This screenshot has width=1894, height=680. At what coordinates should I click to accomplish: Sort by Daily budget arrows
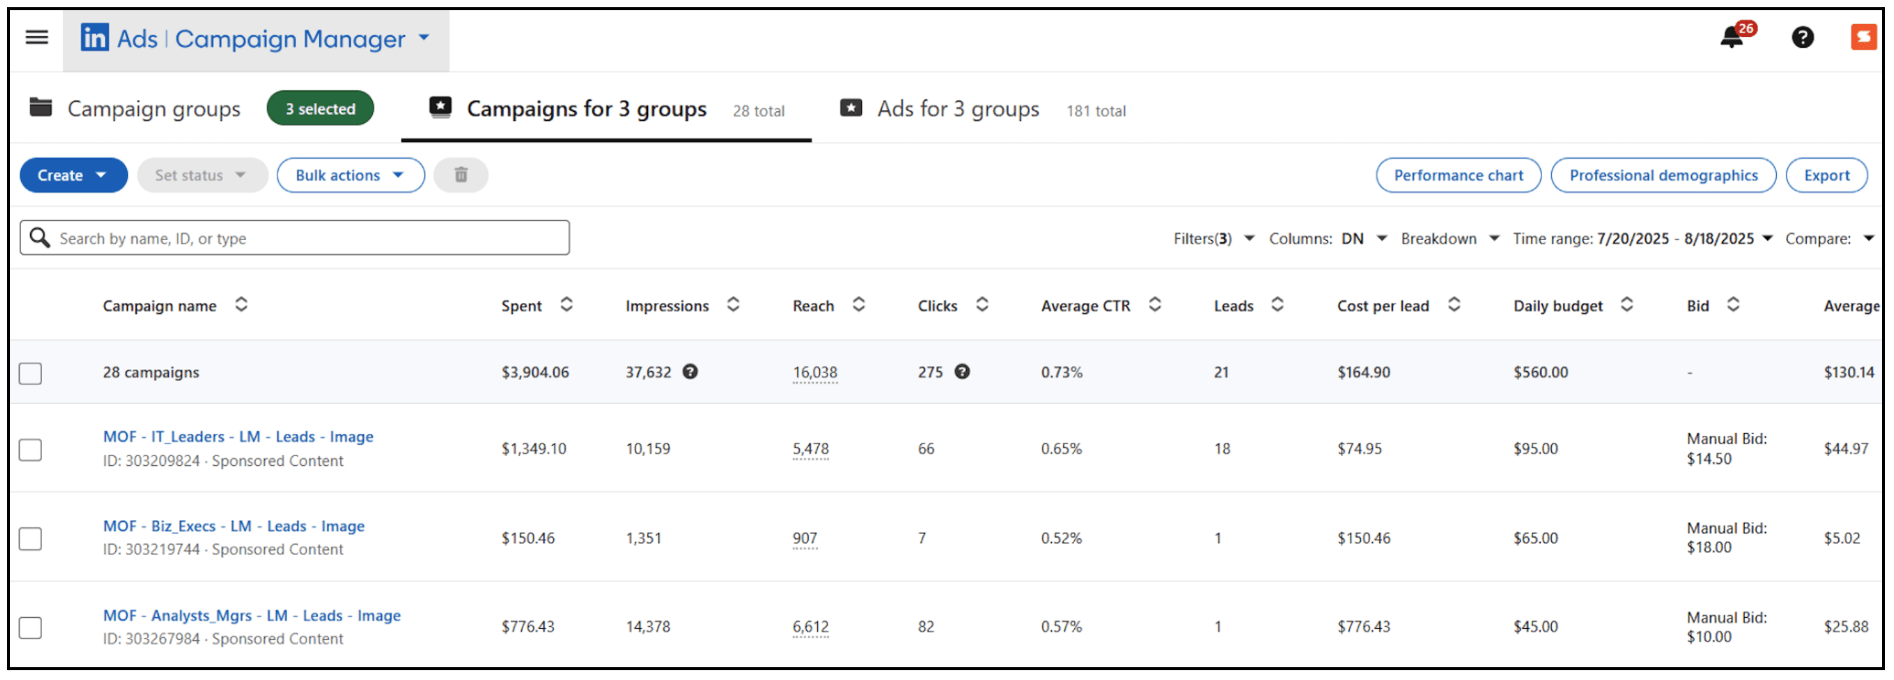pyautogui.click(x=1627, y=304)
